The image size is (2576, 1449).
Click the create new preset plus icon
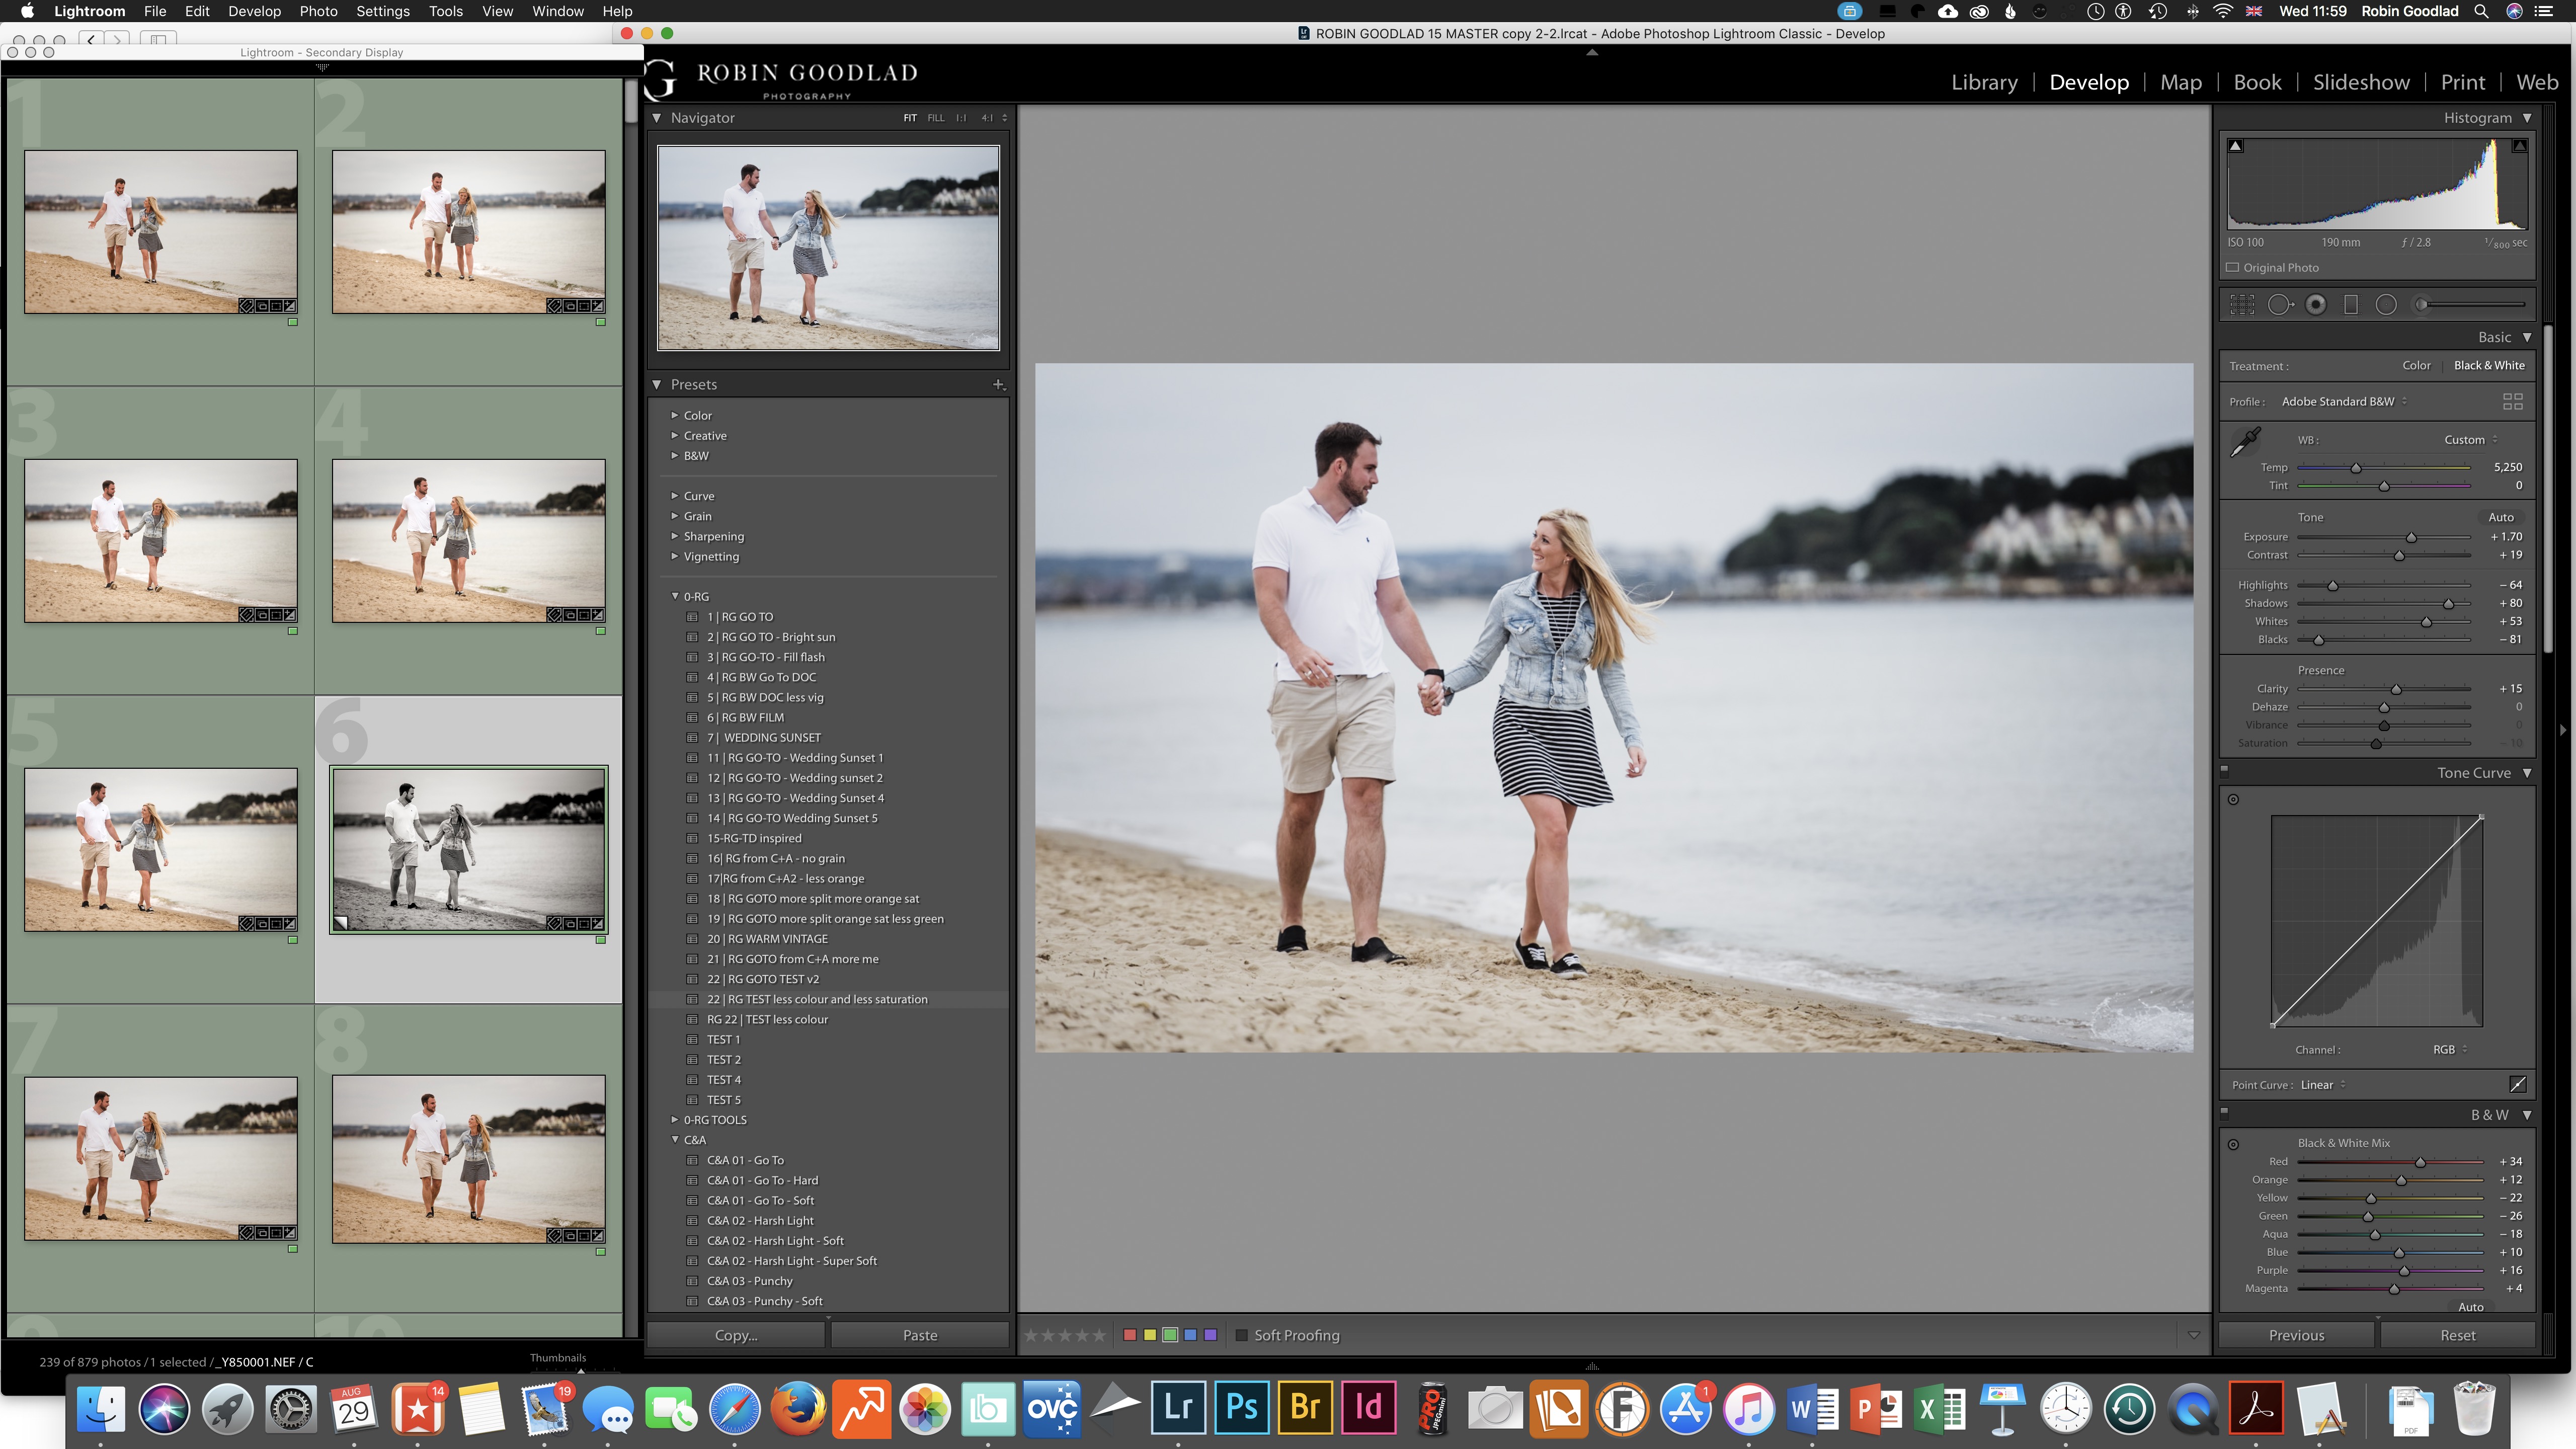tap(997, 384)
